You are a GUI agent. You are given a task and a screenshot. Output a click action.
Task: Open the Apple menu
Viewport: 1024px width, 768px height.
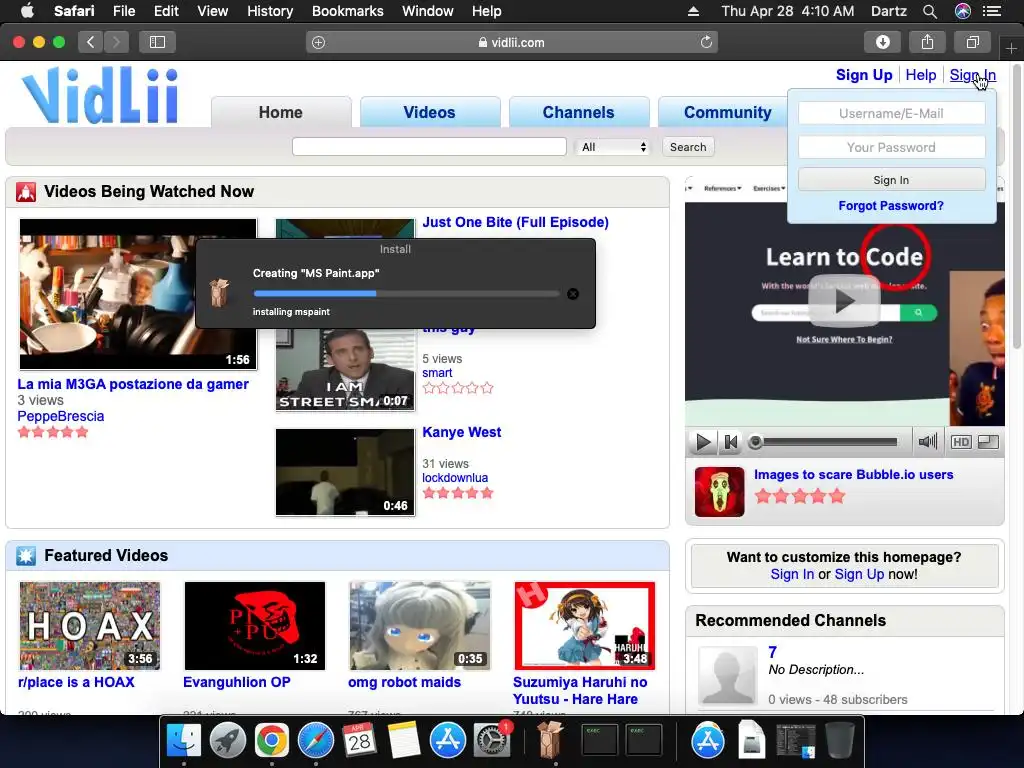[27, 10]
